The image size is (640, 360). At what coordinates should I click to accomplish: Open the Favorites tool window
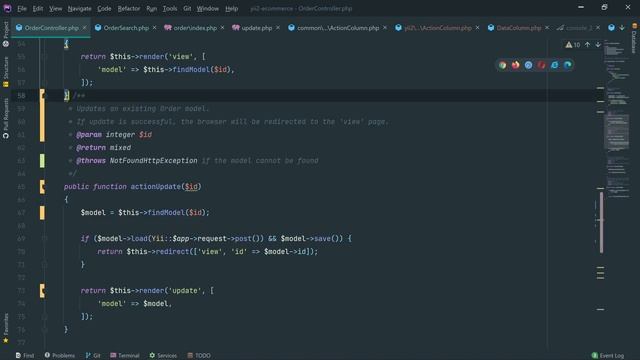(x=6, y=328)
